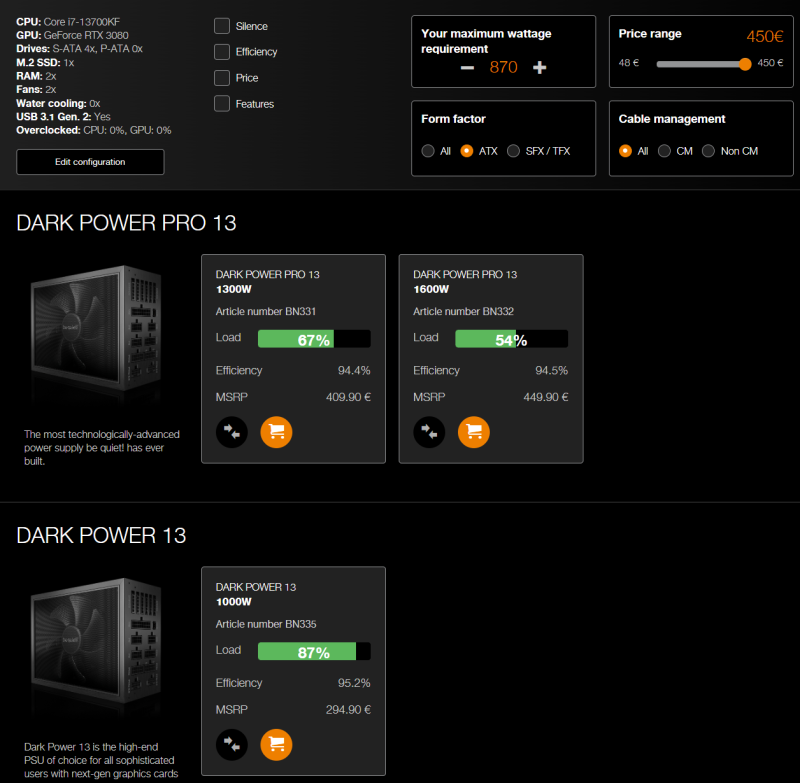Image resolution: width=800 pixels, height=783 pixels.
Task: Click Article number BN332 text
Action: [x=463, y=311]
